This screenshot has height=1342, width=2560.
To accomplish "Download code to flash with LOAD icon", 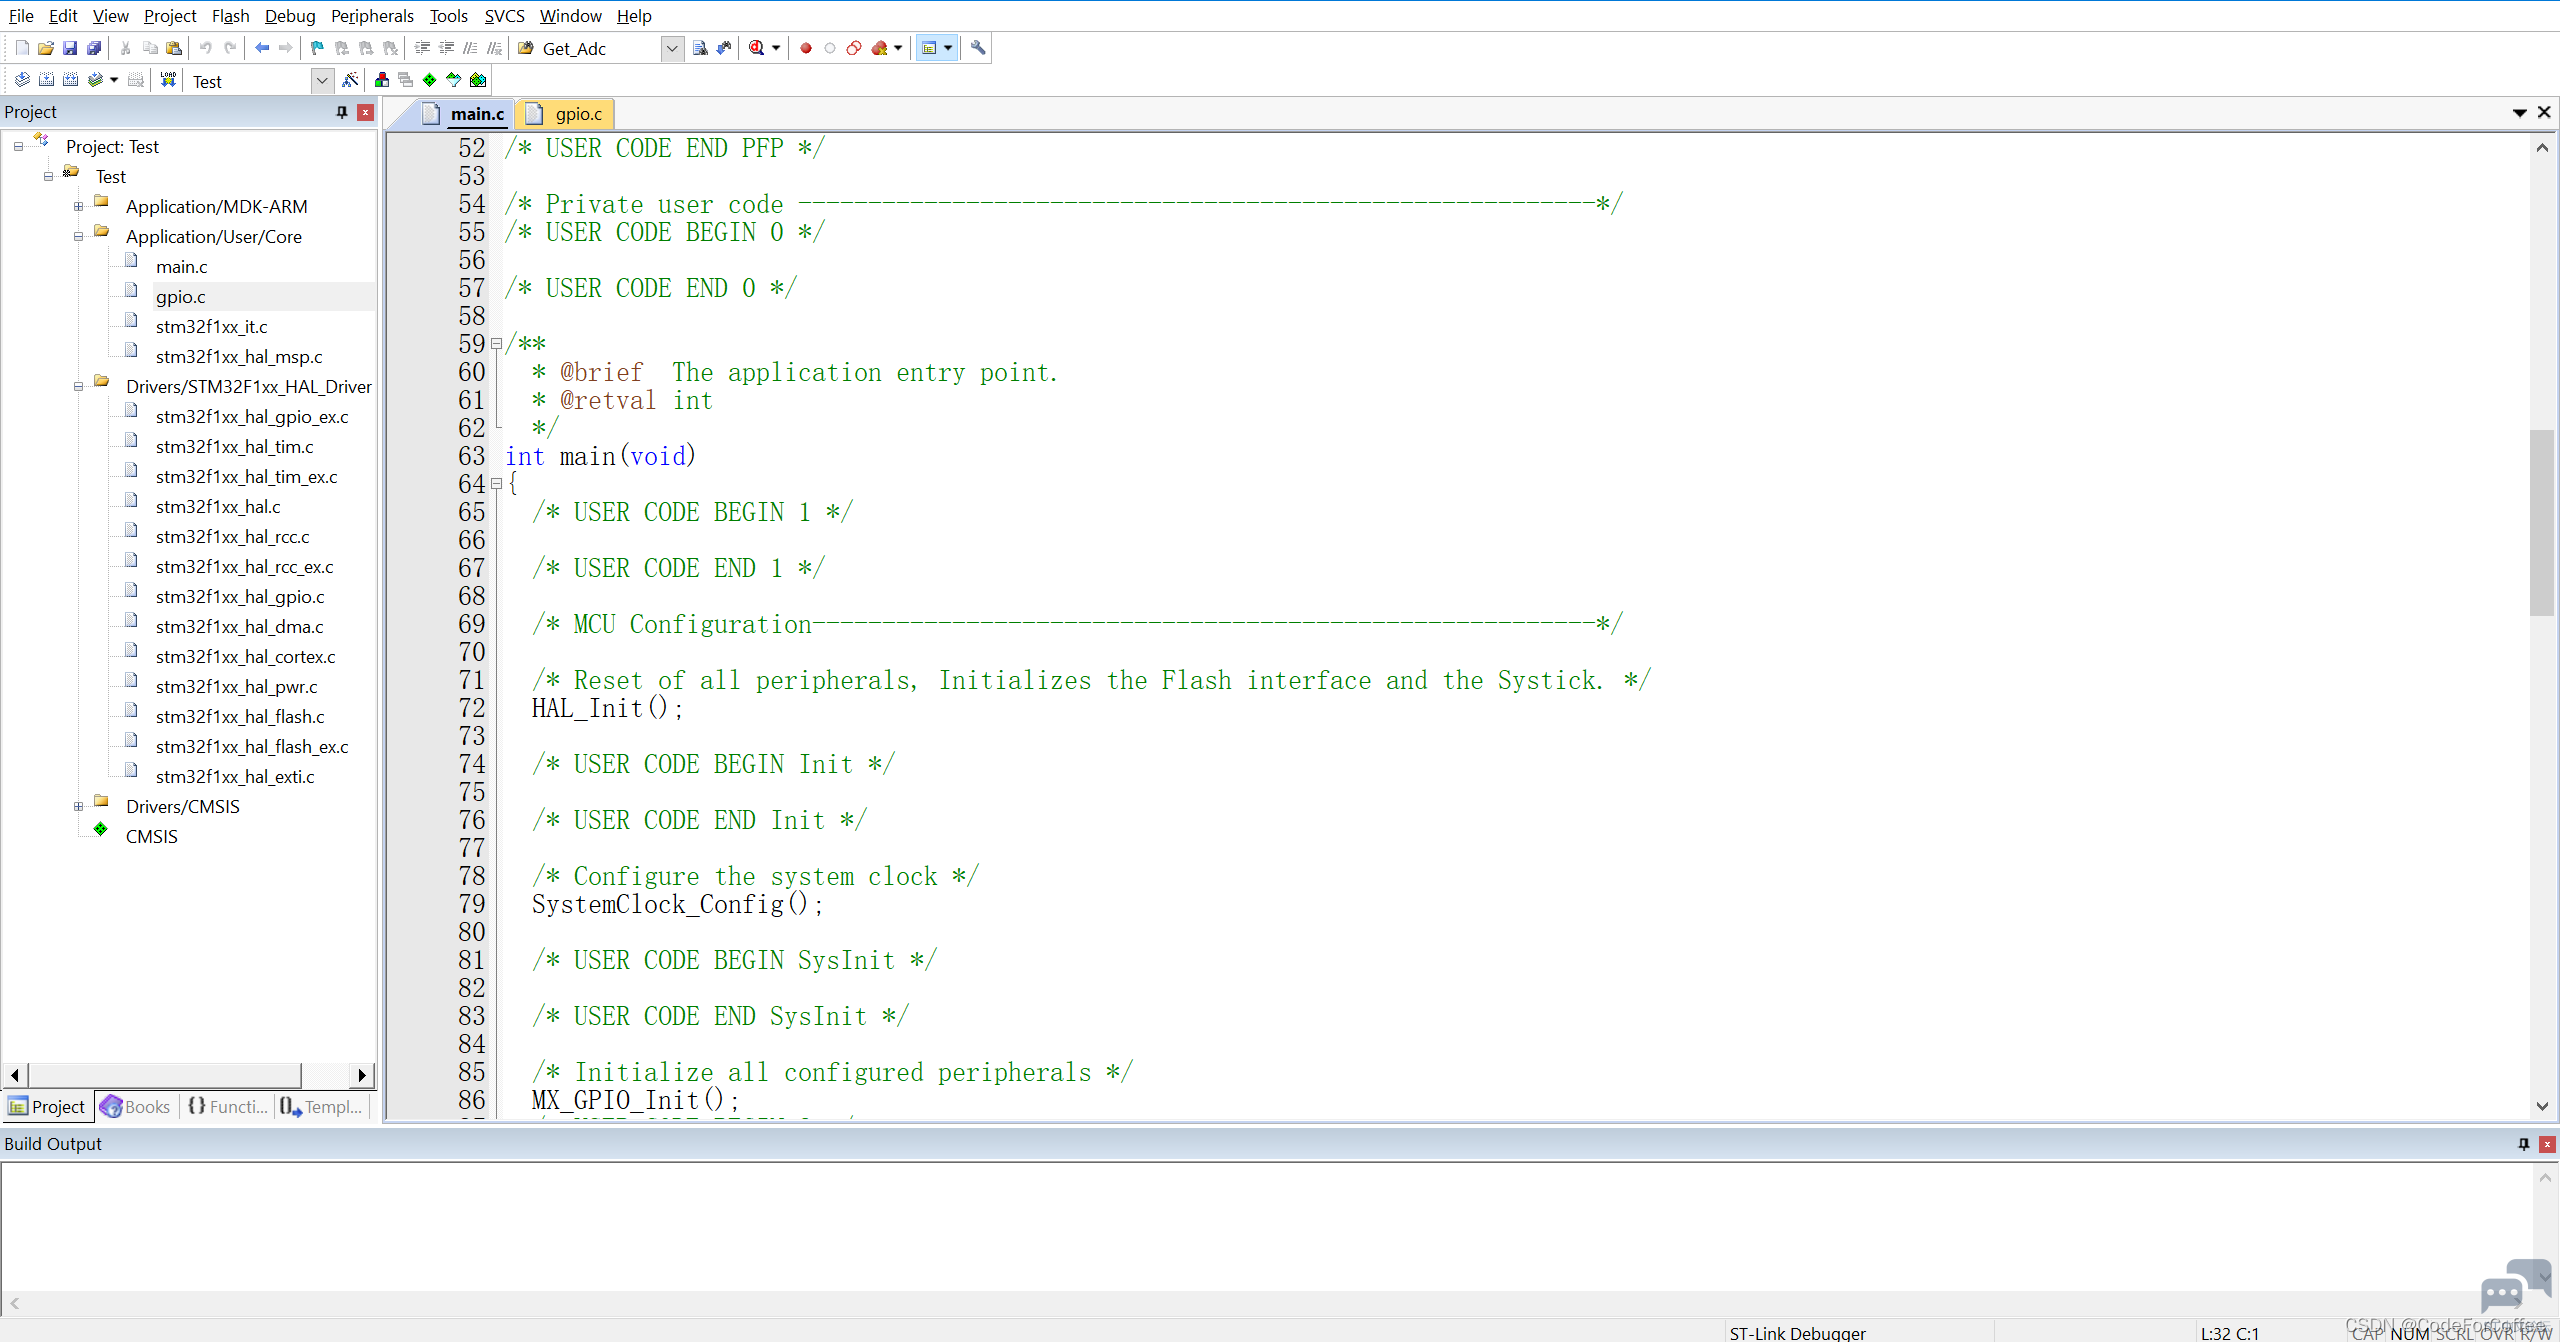I will 168,80.
